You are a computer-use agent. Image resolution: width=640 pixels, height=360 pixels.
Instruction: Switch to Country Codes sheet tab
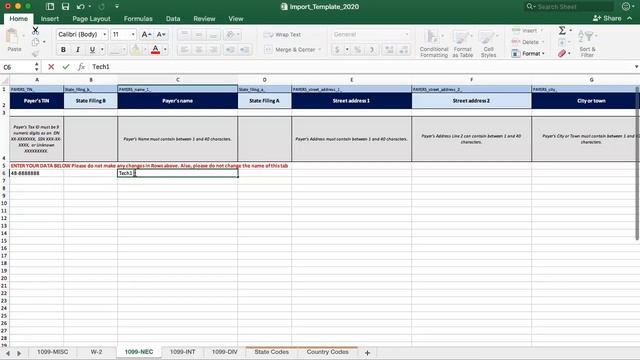(327, 352)
